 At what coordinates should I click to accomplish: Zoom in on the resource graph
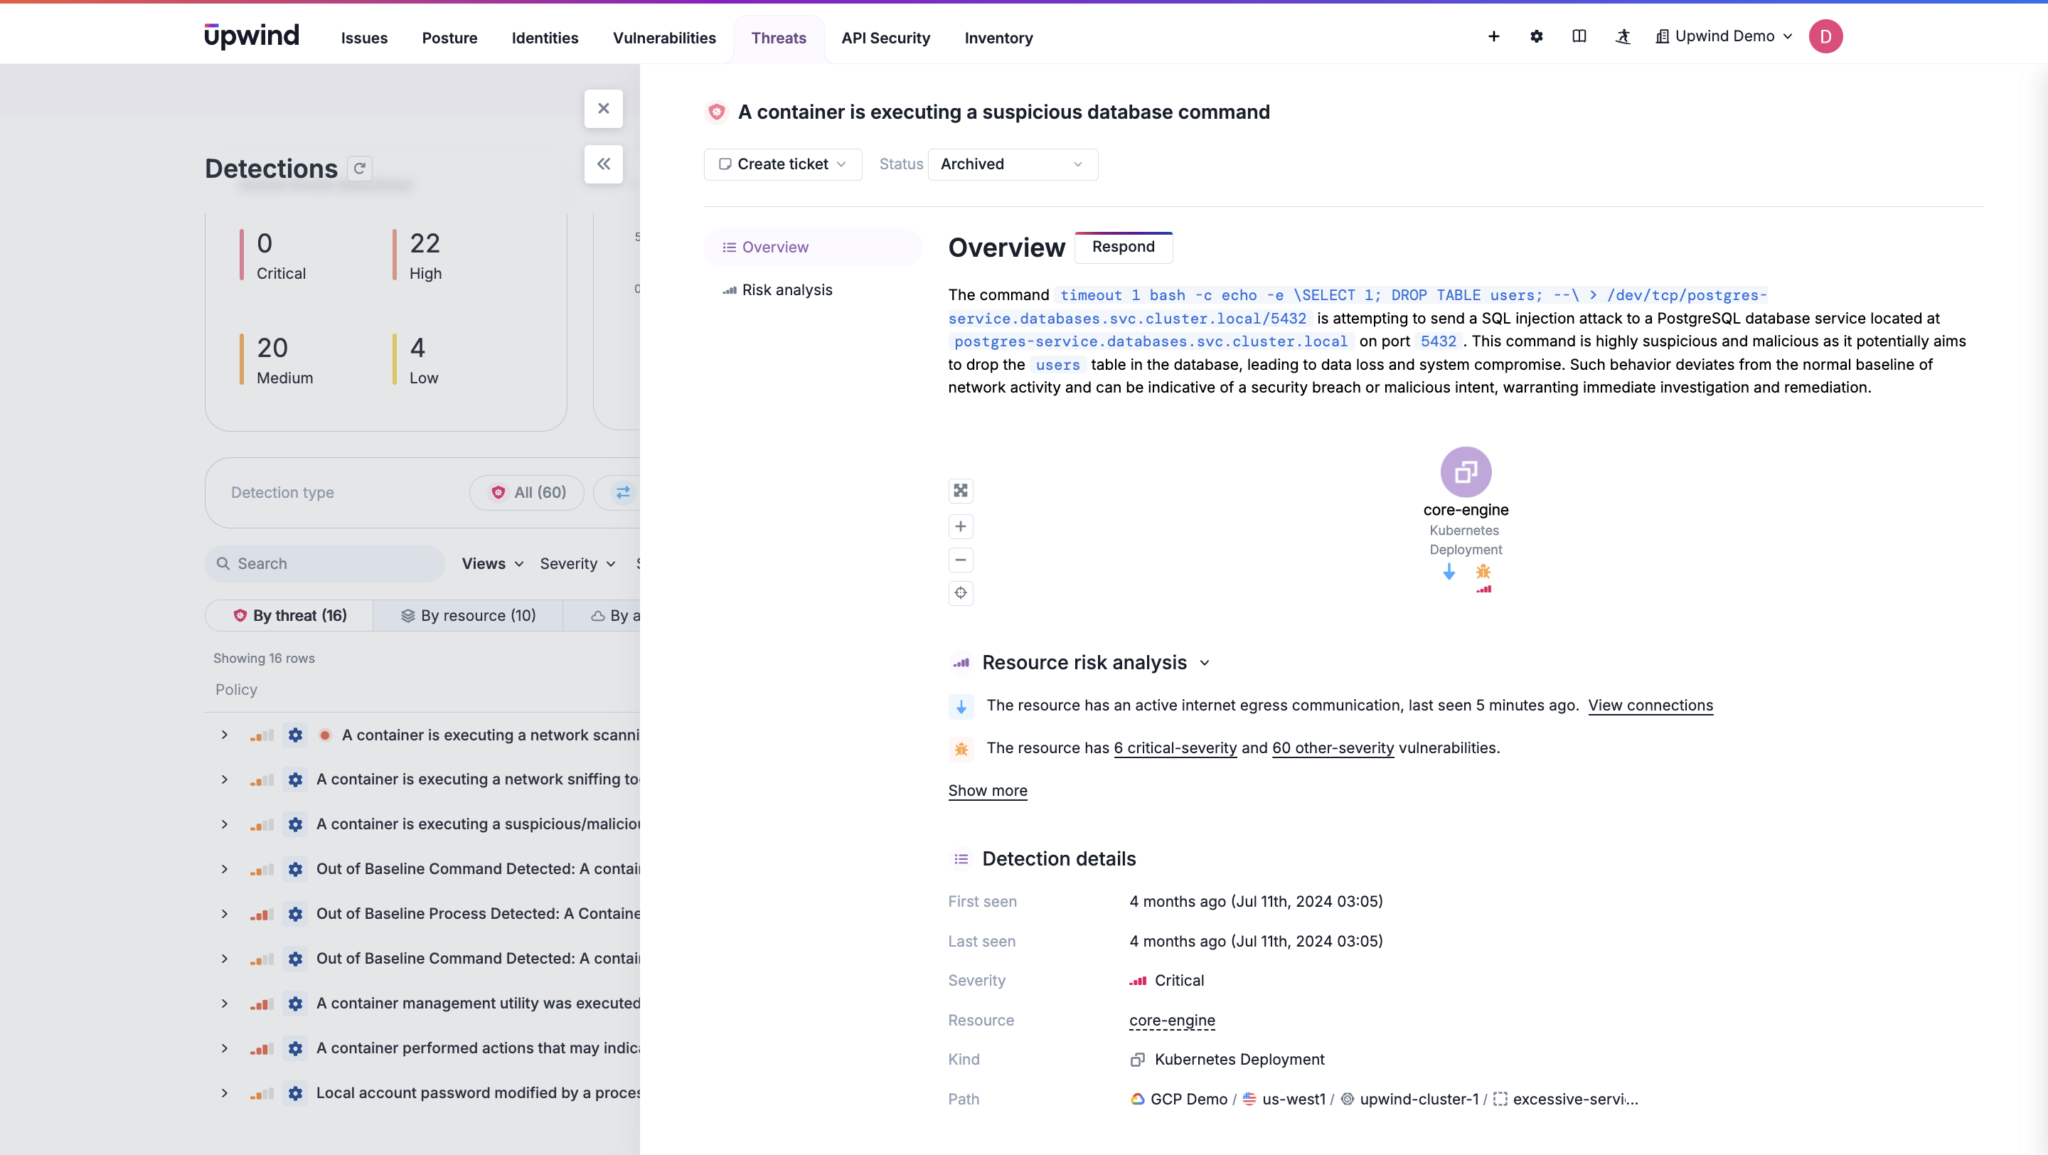coord(960,527)
